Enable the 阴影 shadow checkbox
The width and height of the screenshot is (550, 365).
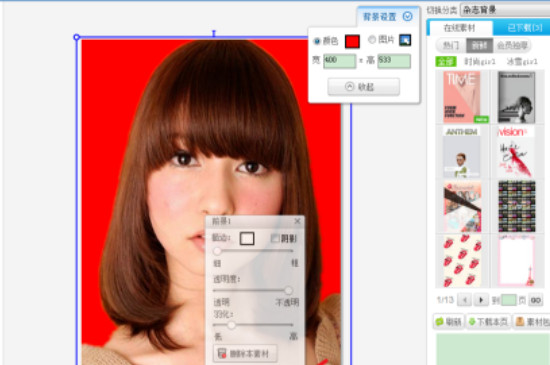click(275, 238)
